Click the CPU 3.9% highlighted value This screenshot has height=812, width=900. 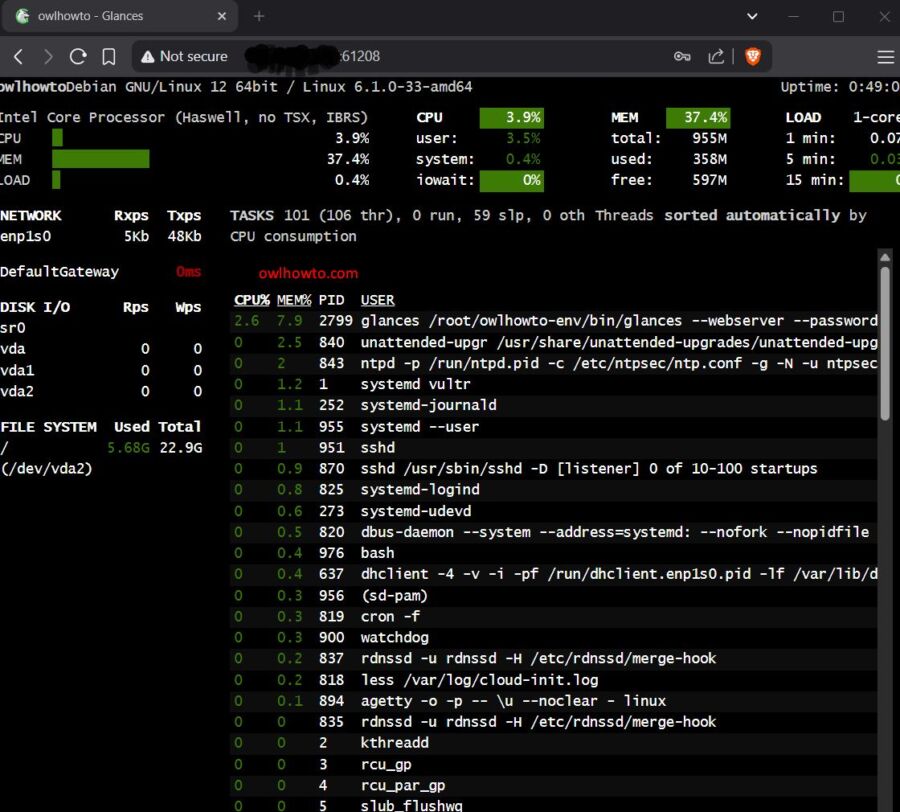(x=511, y=118)
